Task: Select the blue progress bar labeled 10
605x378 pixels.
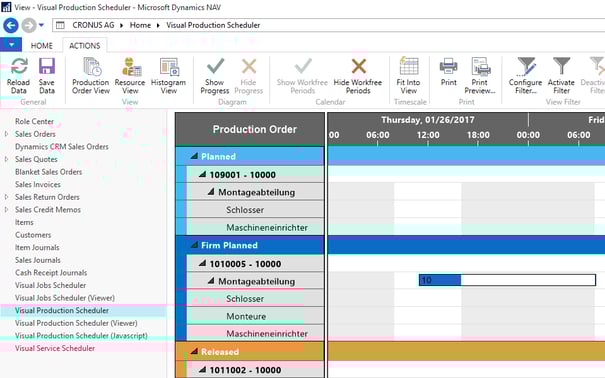Action: (440, 280)
